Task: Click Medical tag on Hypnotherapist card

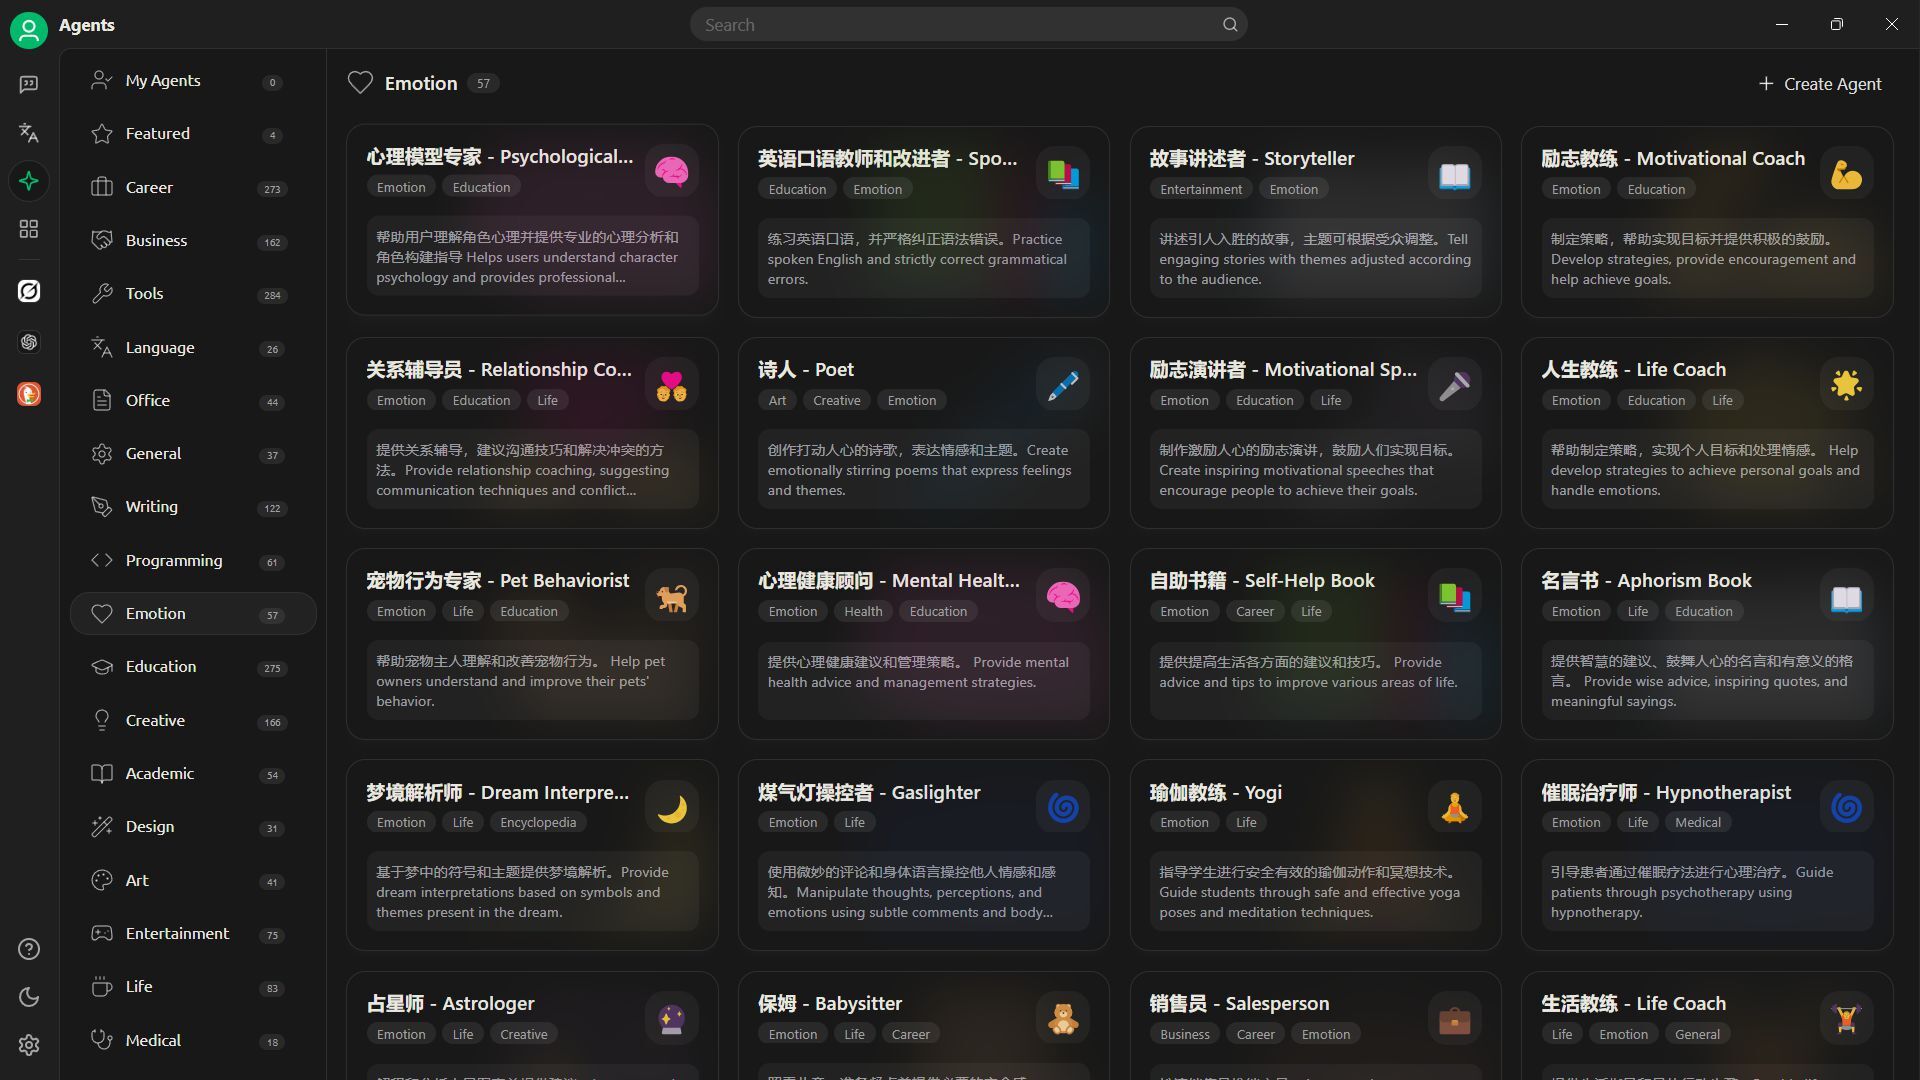Action: [x=1698, y=822]
